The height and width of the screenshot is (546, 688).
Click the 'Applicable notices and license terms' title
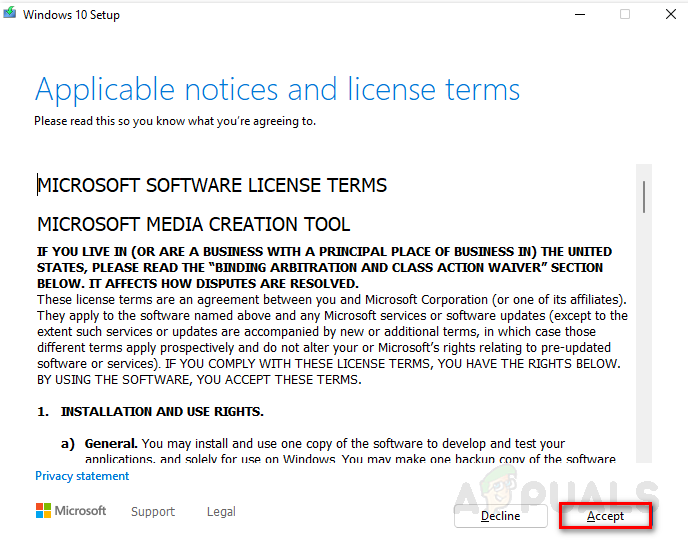point(277,90)
